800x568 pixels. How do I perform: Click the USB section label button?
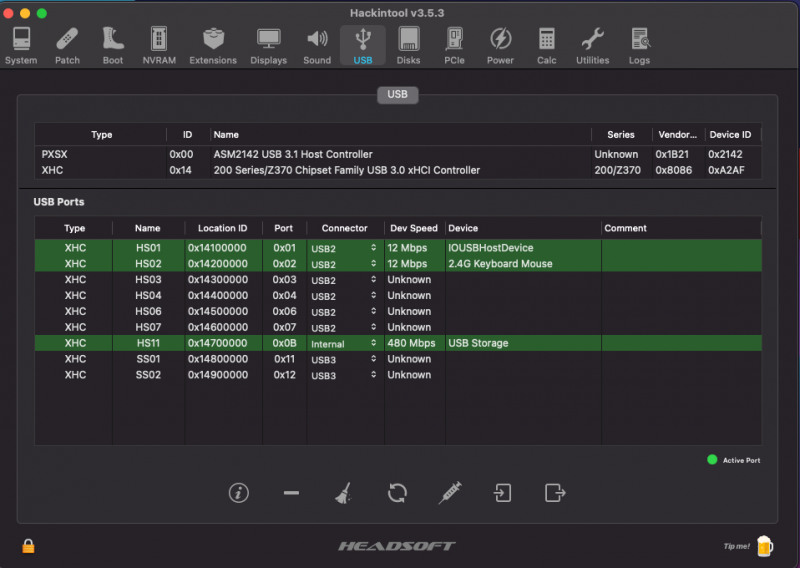(x=397, y=95)
